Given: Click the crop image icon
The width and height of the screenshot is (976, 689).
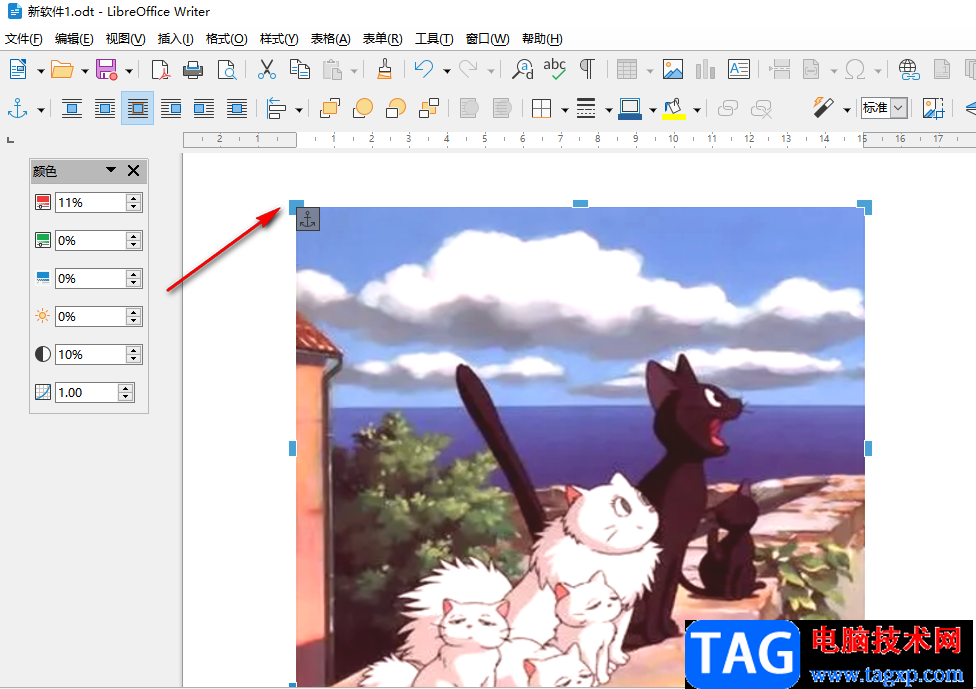Looking at the screenshot, I should [x=933, y=109].
